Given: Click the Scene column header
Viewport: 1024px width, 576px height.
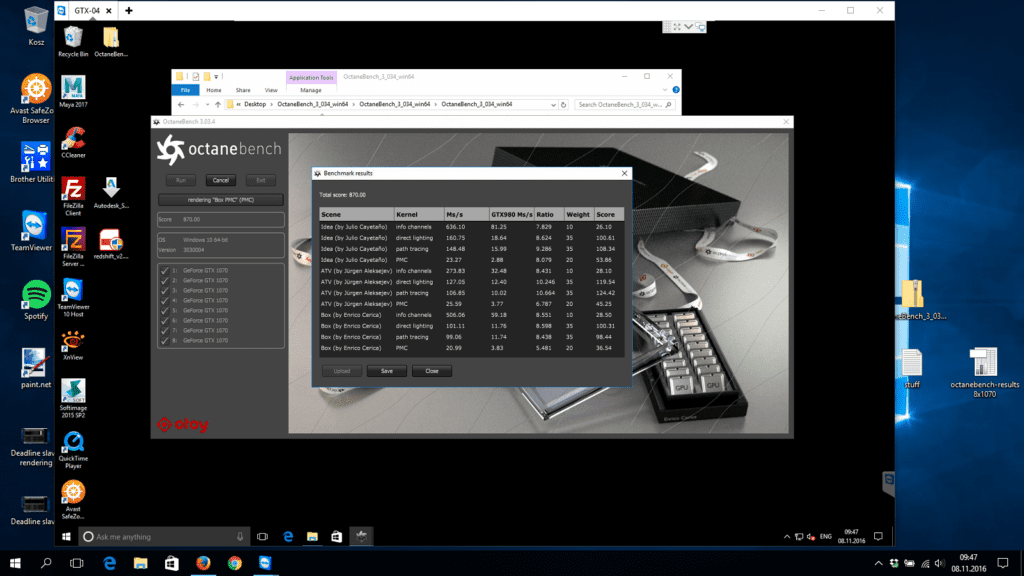Looking at the screenshot, I should (357, 214).
